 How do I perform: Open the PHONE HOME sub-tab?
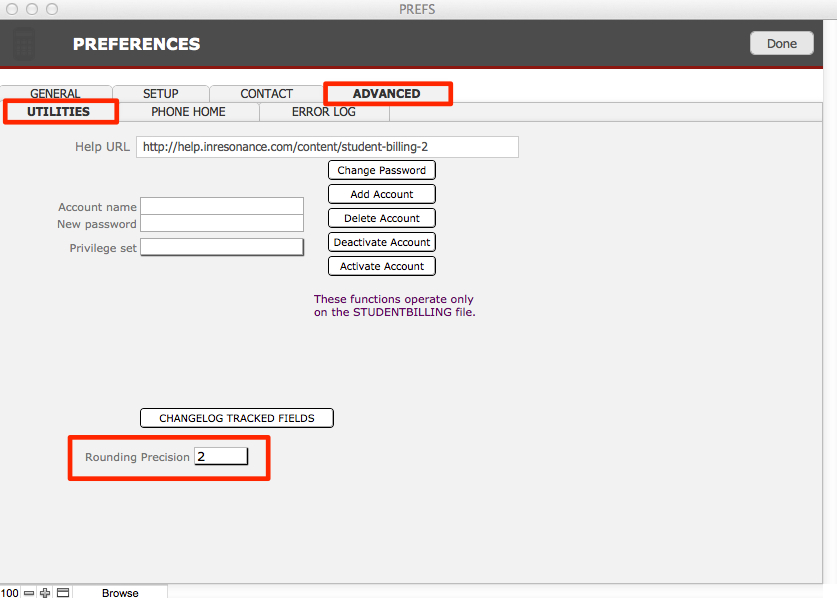click(x=188, y=112)
